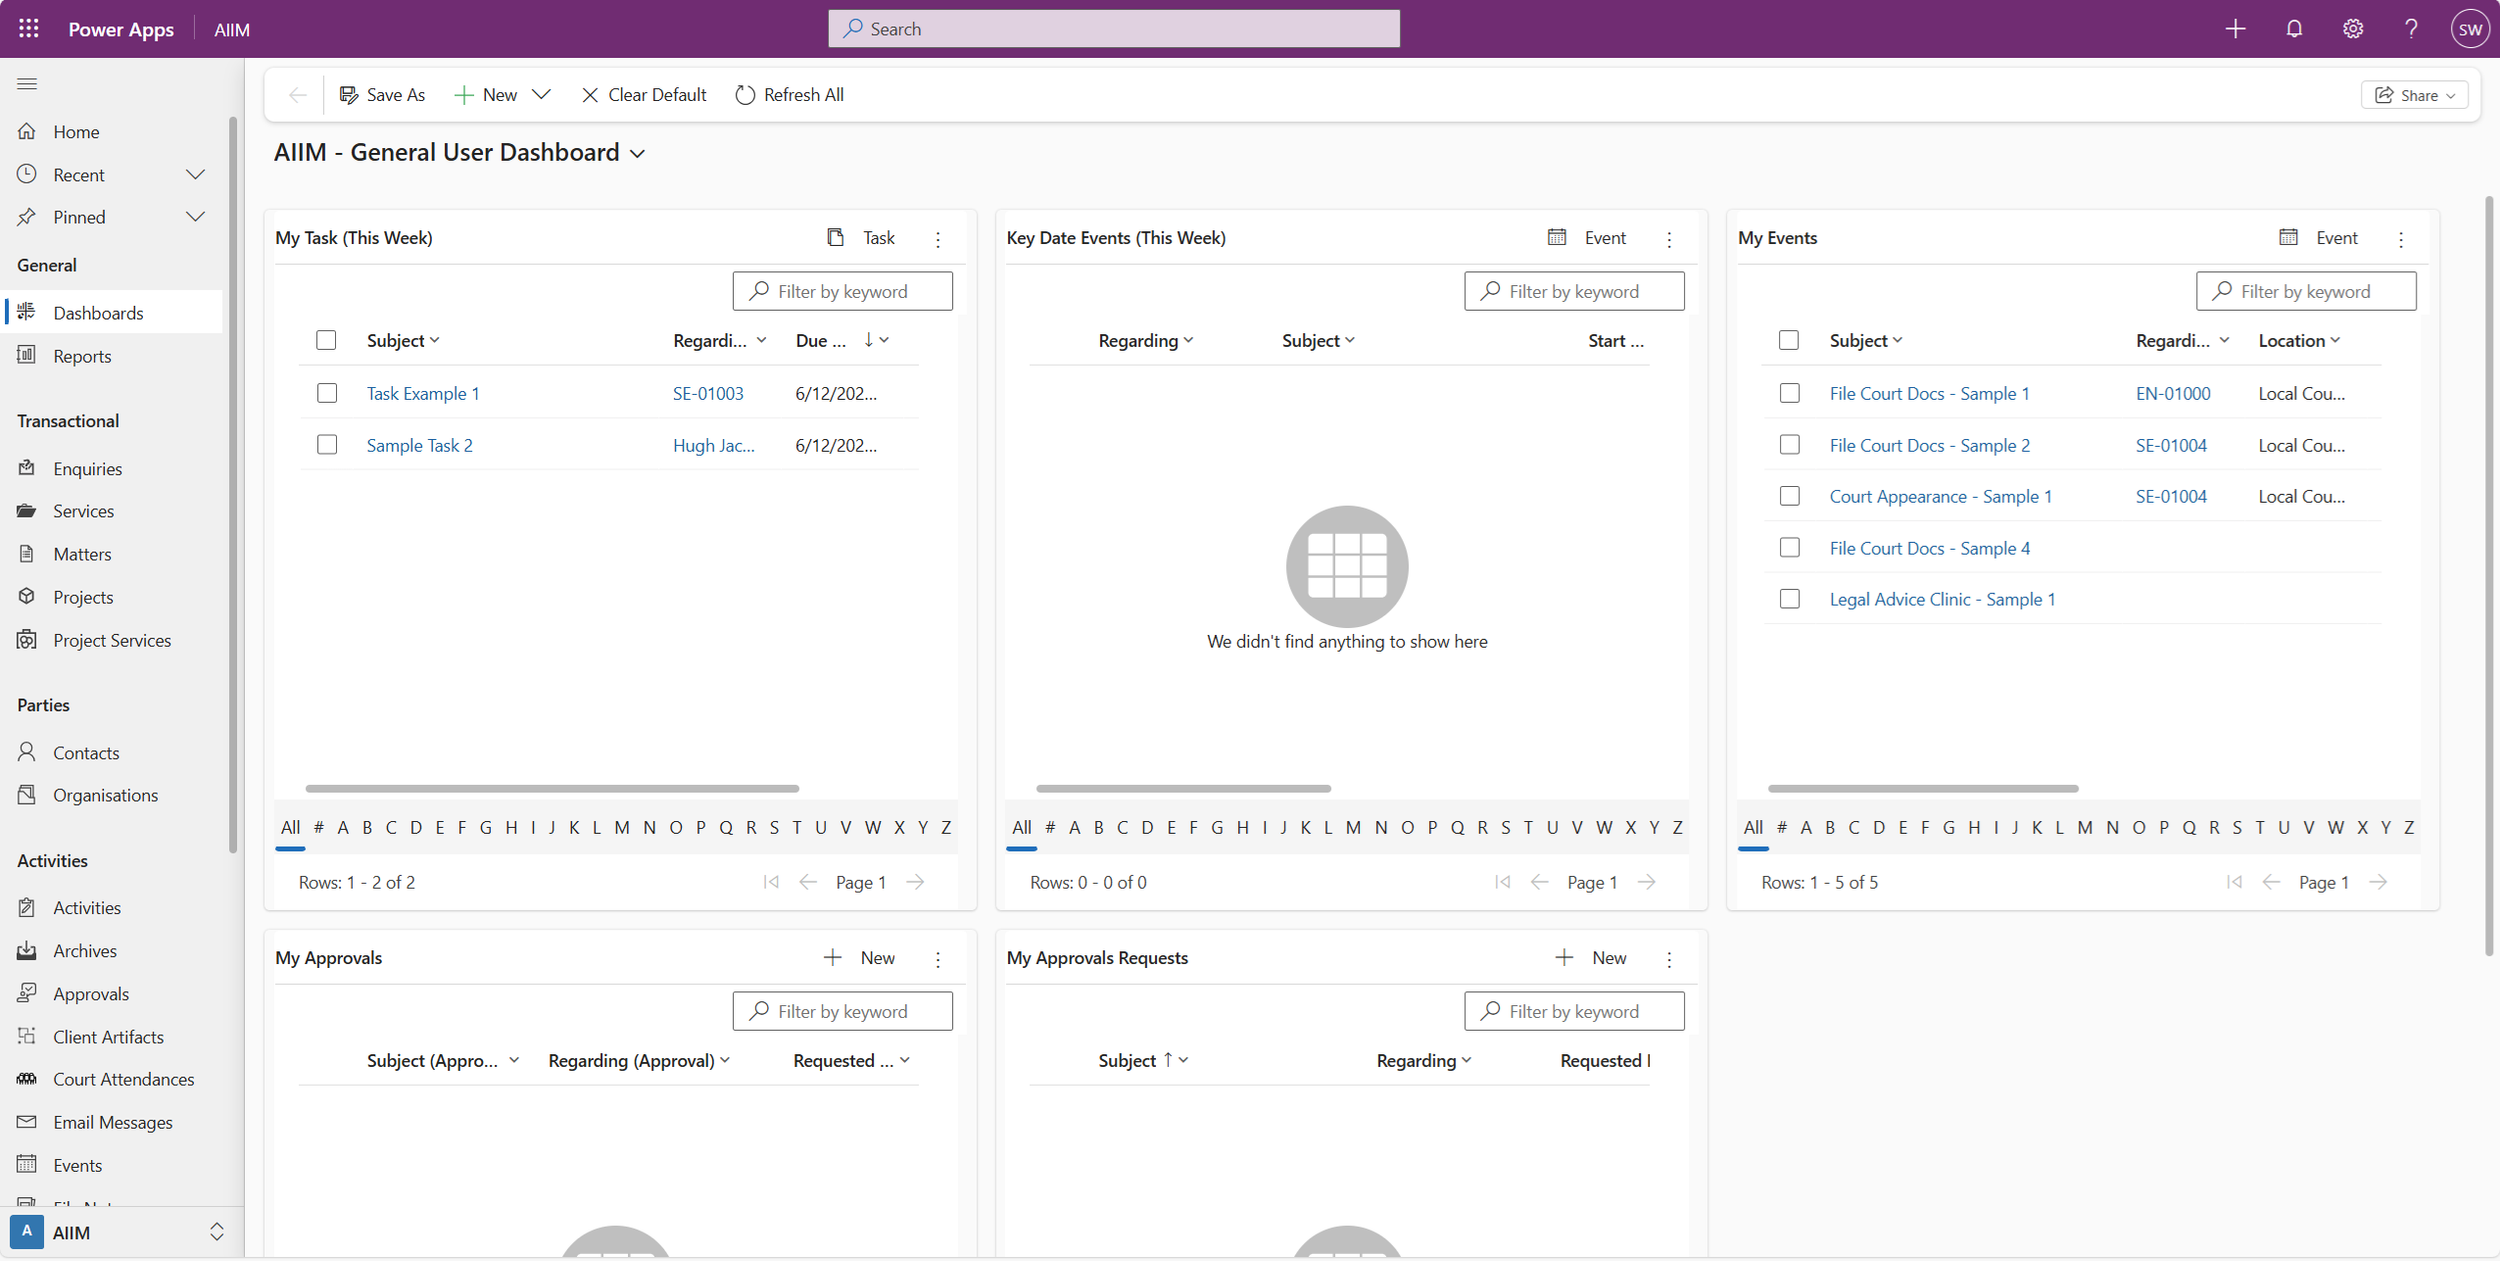Click the Refresh All icon
Viewport: 2500px width, 1261px height.
click(x=745, y=95)
